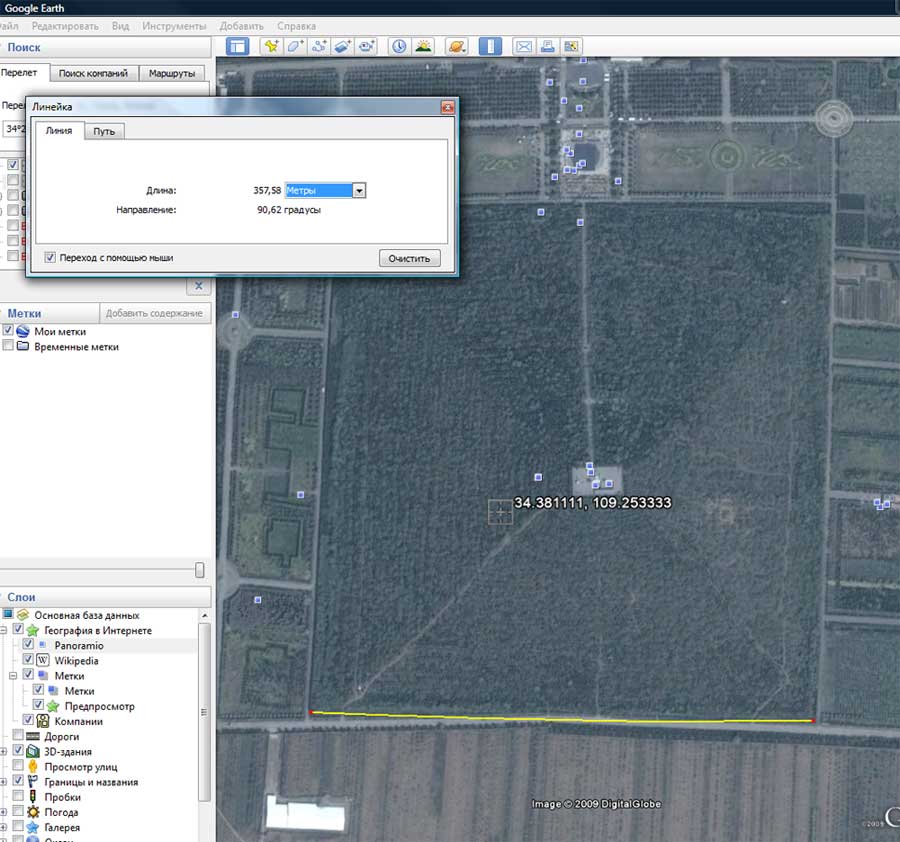This screenshot has height=842, width=900.
Task: Toggle the sidebar panel toolbar icon
Action: click(237, 46)
